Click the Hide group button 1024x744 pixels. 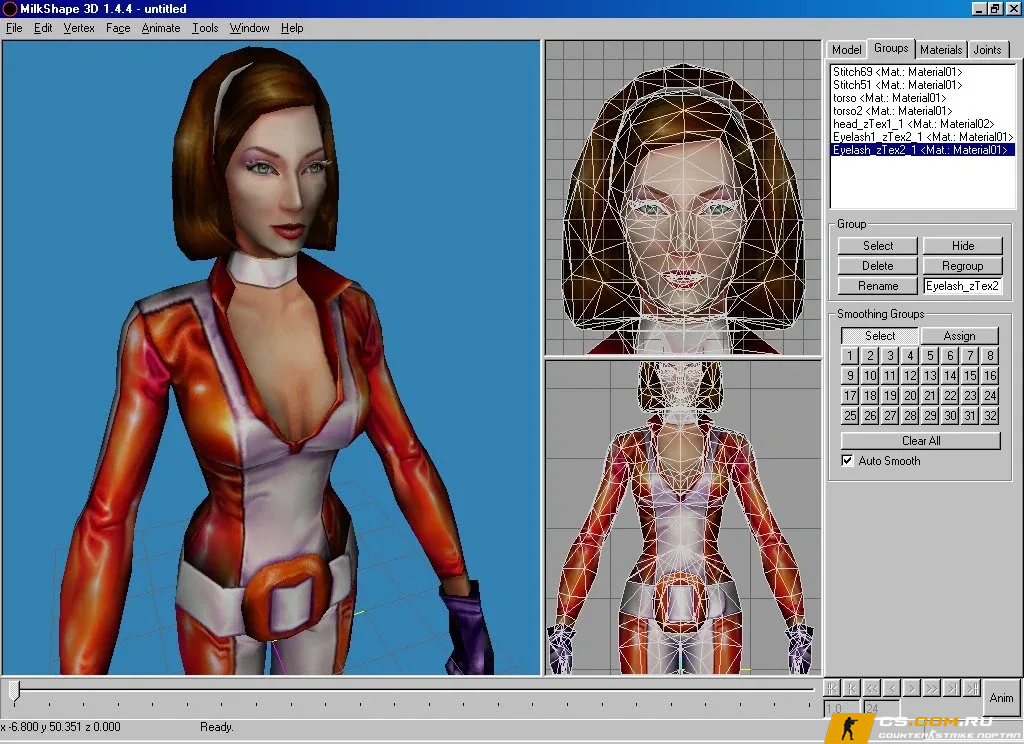963,246
